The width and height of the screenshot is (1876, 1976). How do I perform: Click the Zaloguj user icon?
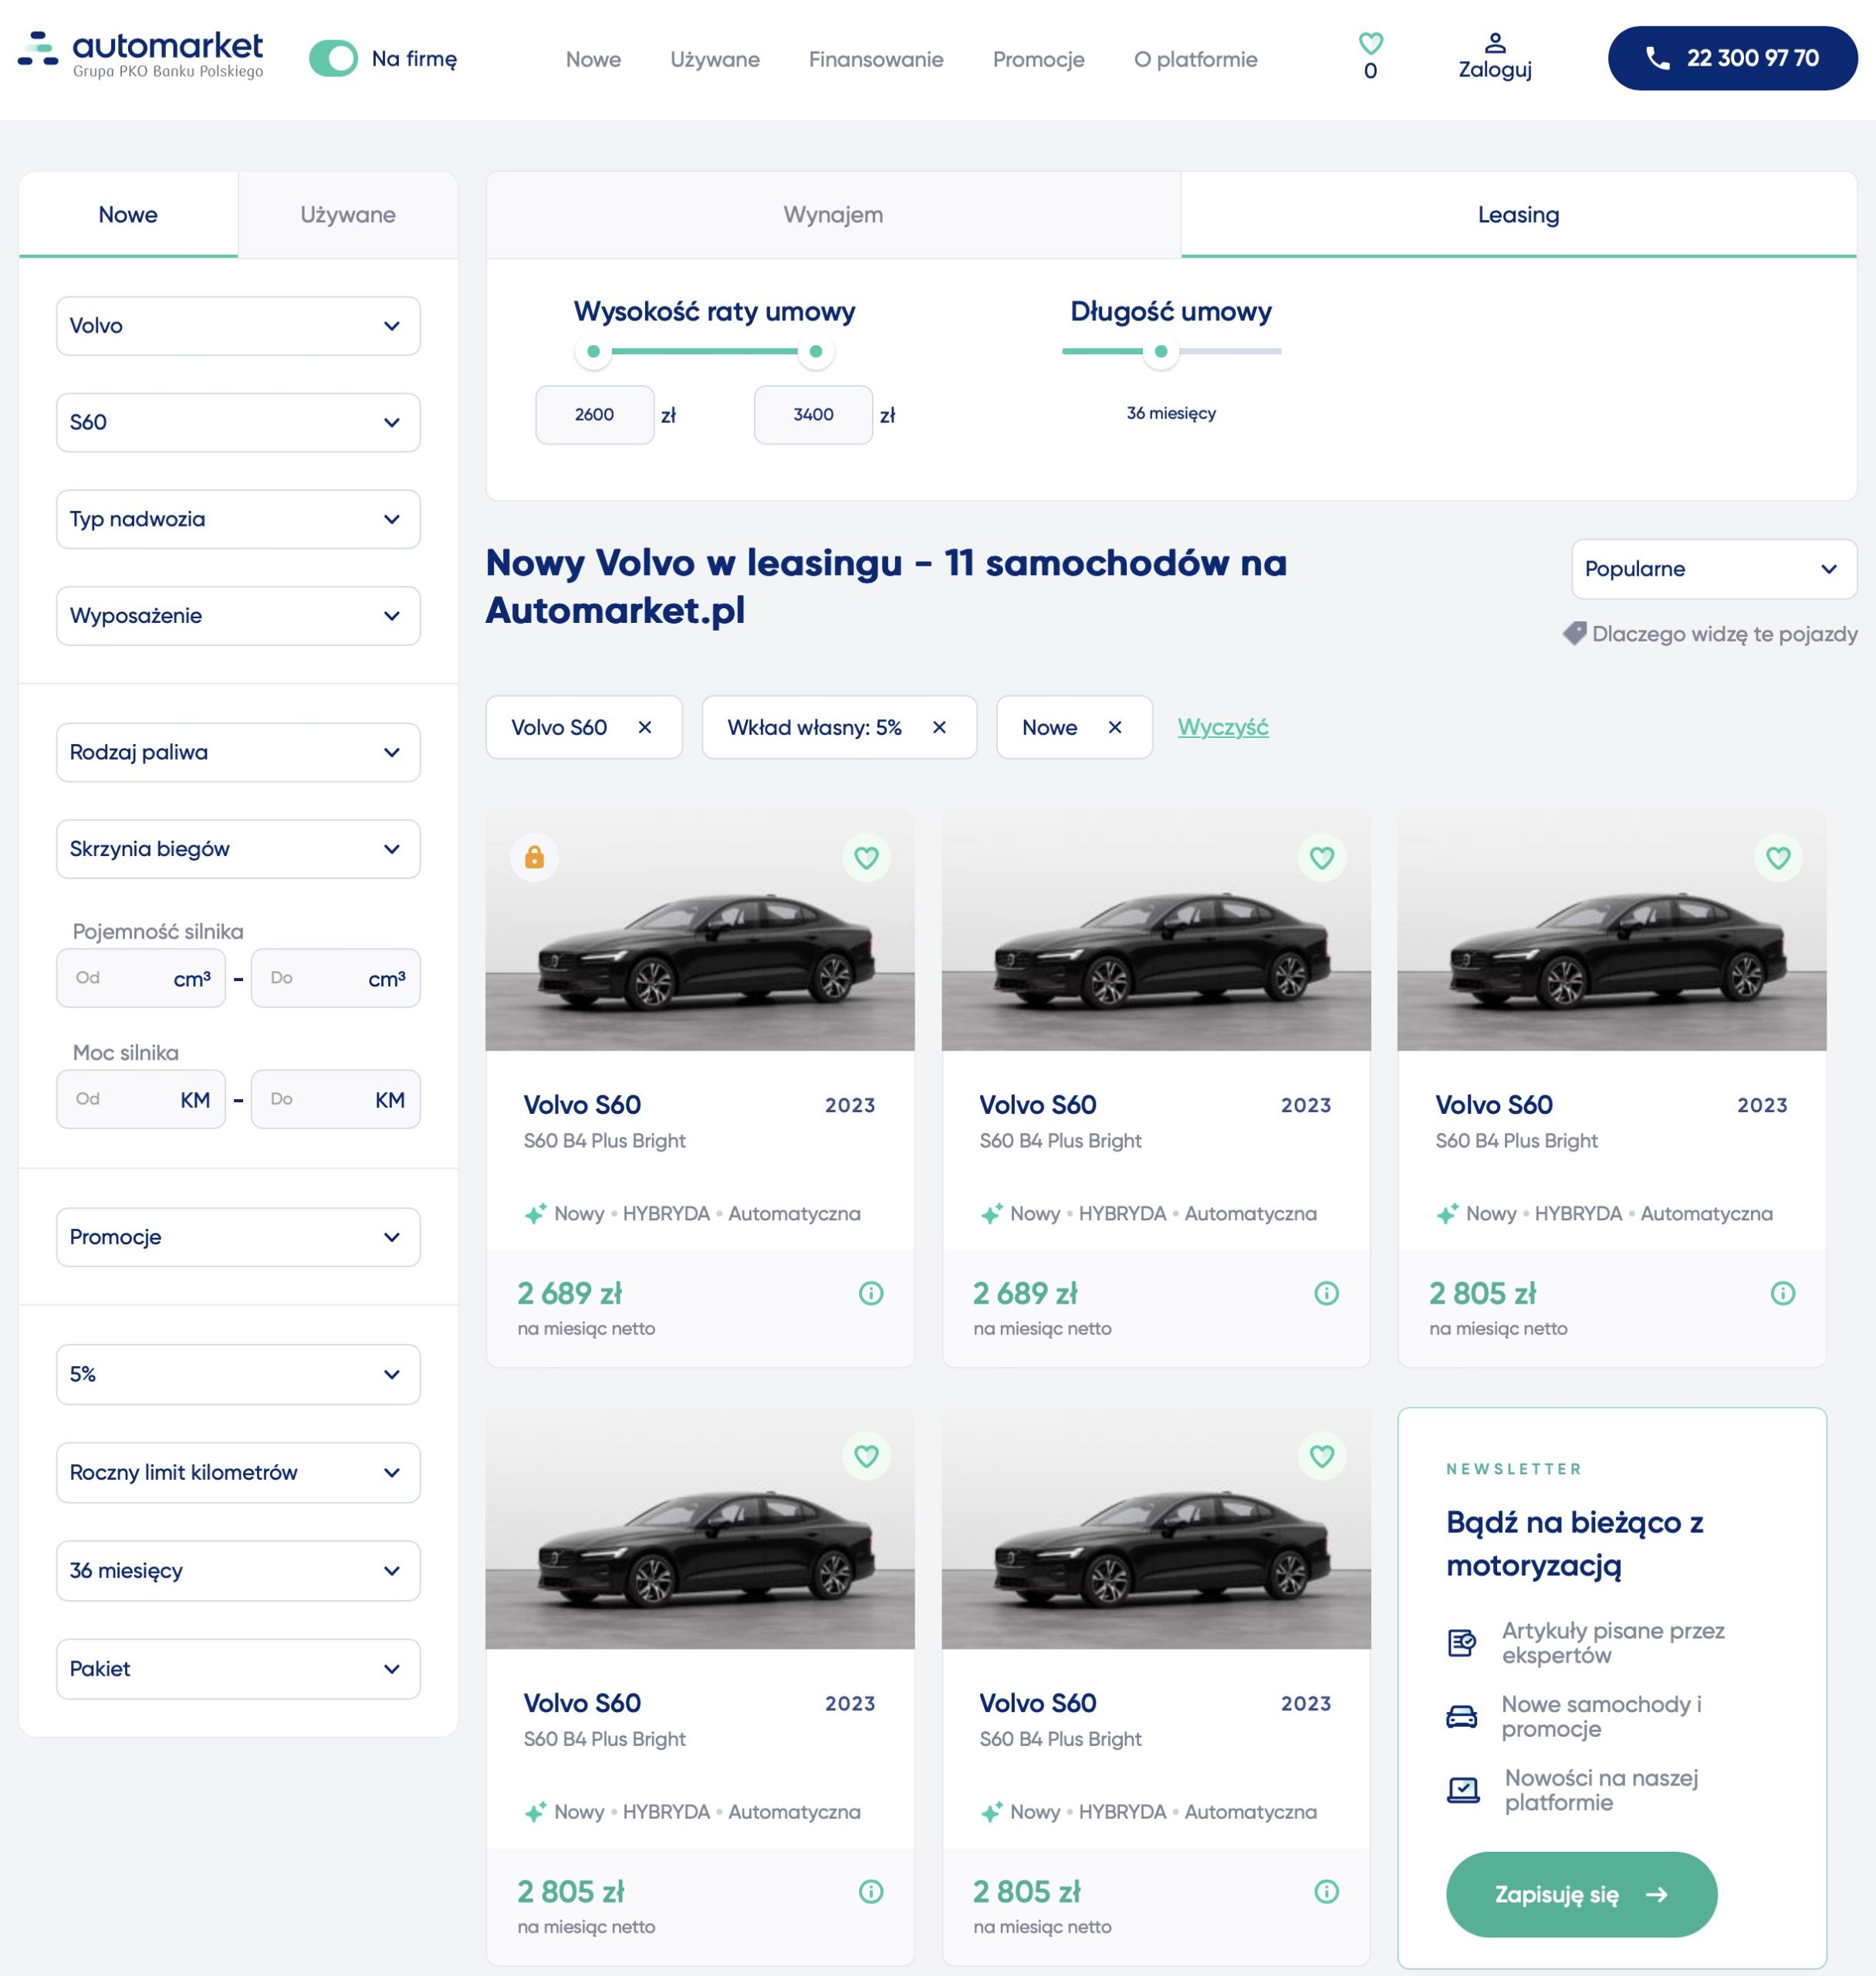pyautogui.click(x=1494, y=43)
